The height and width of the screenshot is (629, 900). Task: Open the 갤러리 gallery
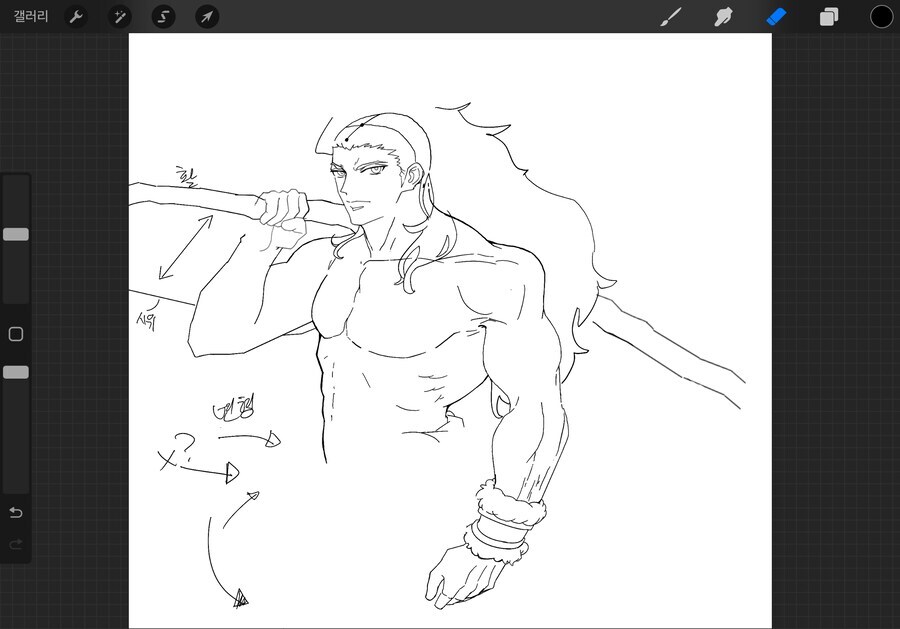tap(31, 17)
